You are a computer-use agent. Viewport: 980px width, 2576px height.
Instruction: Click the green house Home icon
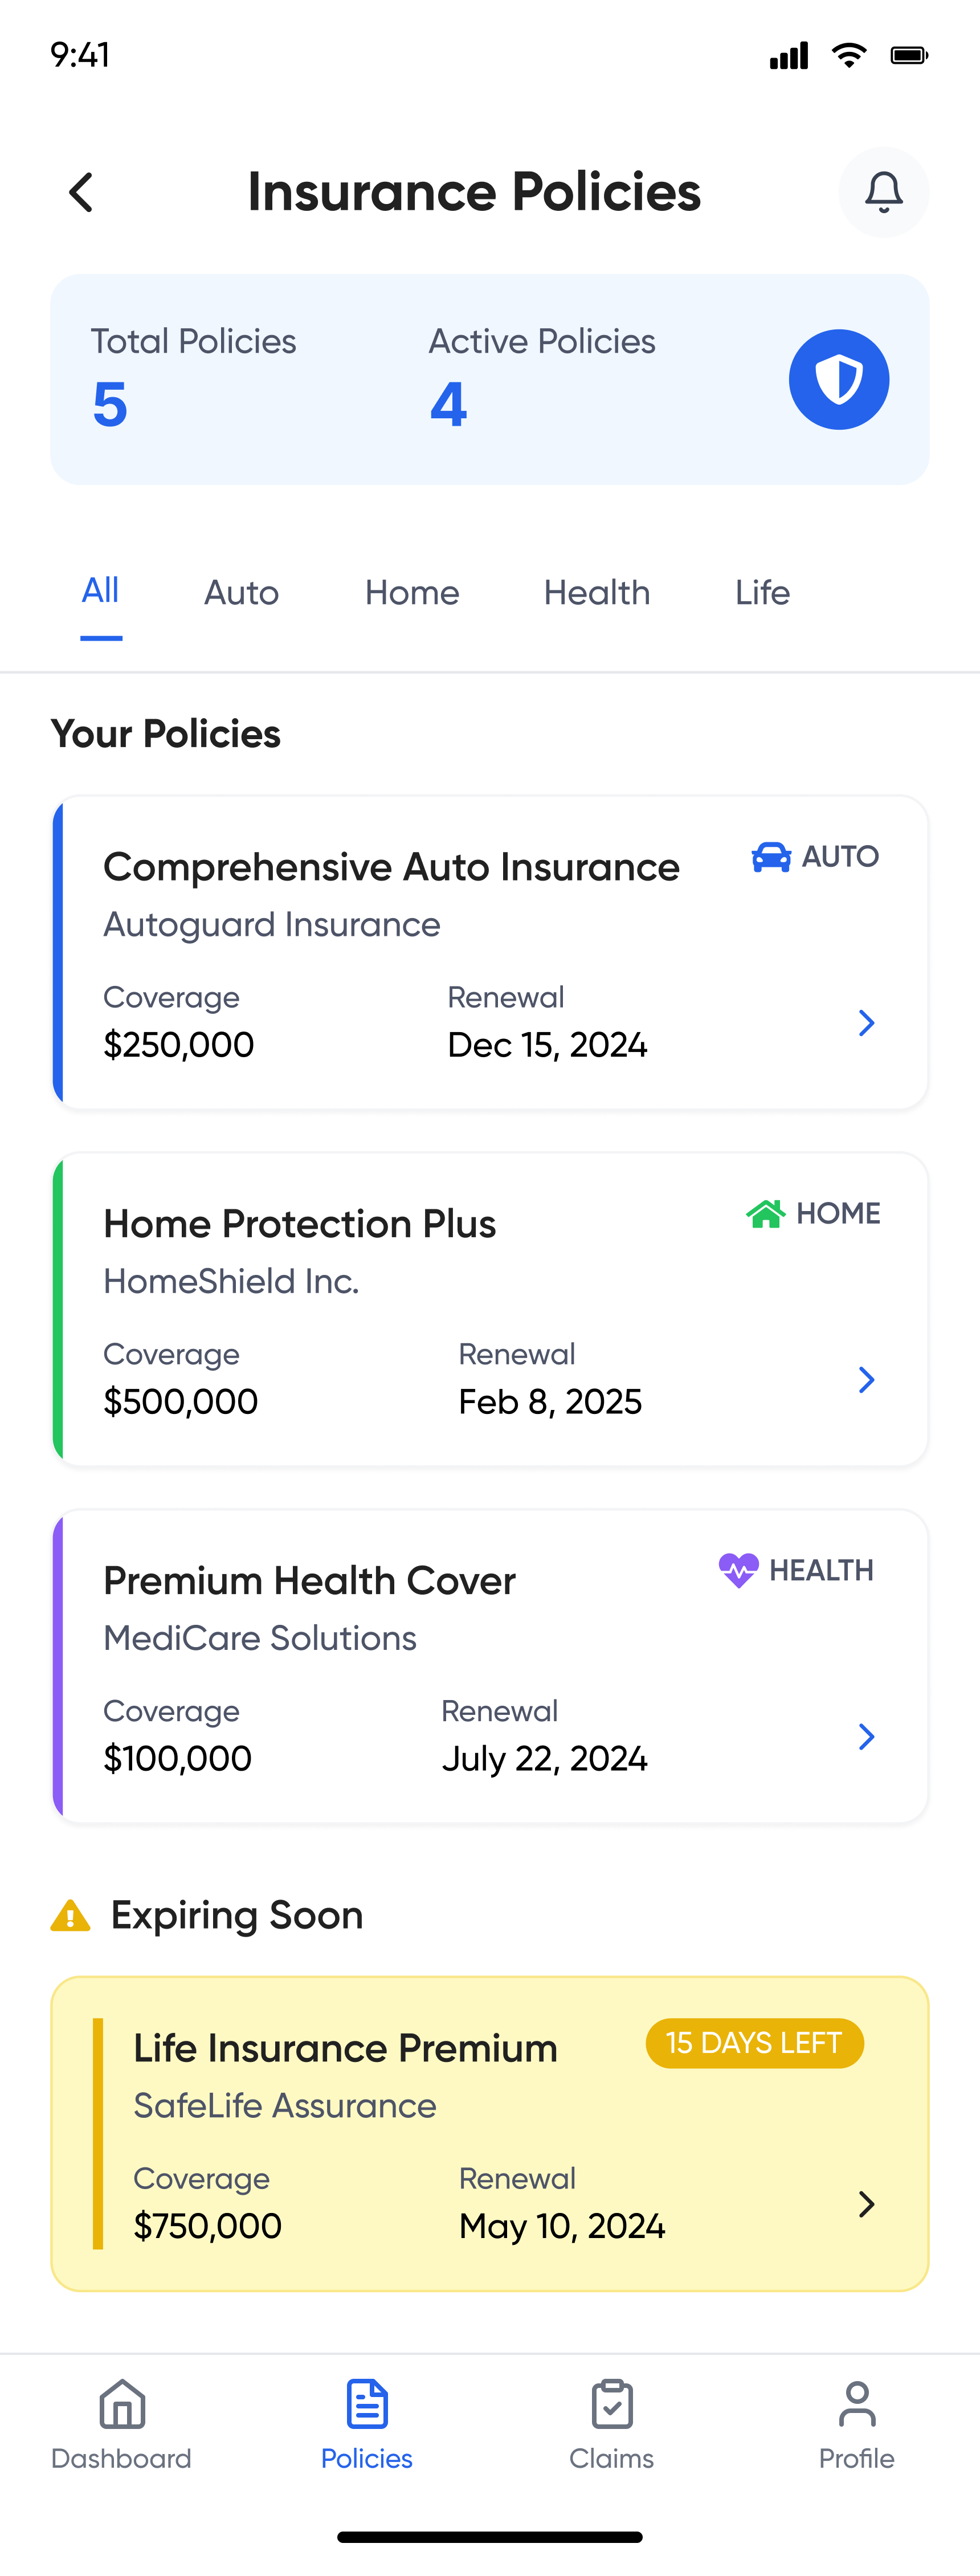click(x=765, y=1213)
